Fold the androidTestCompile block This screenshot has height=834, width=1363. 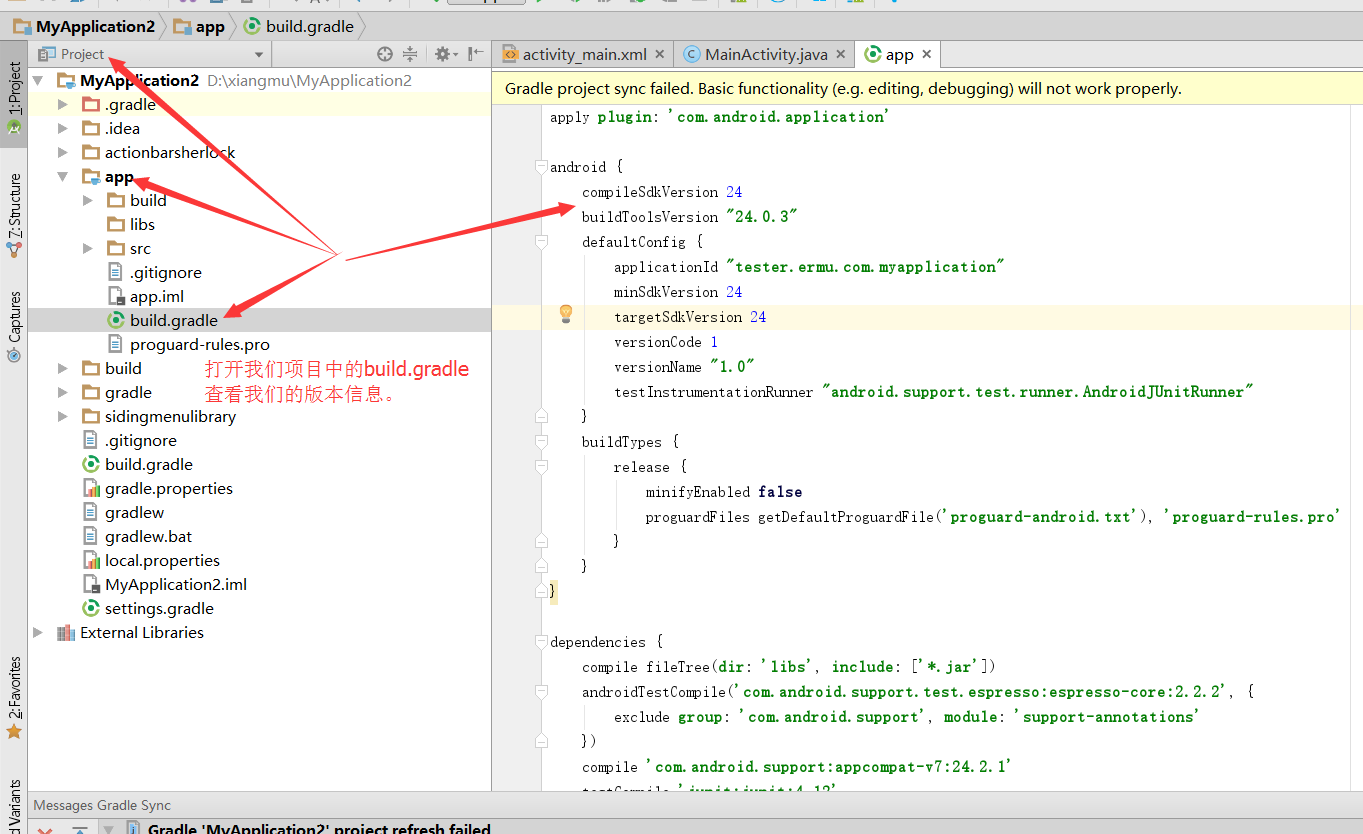click(x=541, y=692)
